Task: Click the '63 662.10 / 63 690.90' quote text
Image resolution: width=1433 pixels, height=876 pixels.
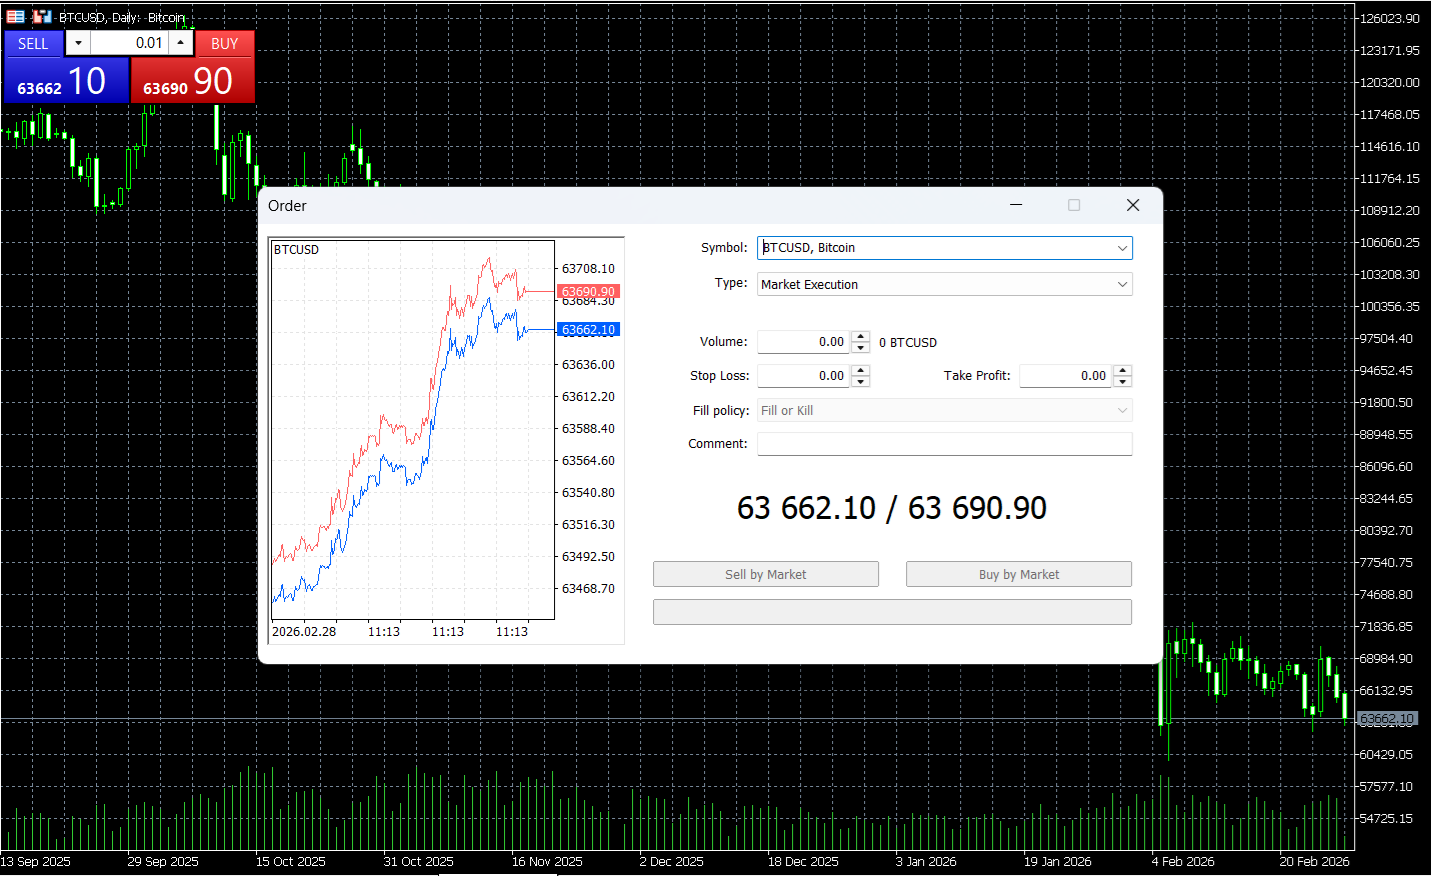Action: pos(892,508)
